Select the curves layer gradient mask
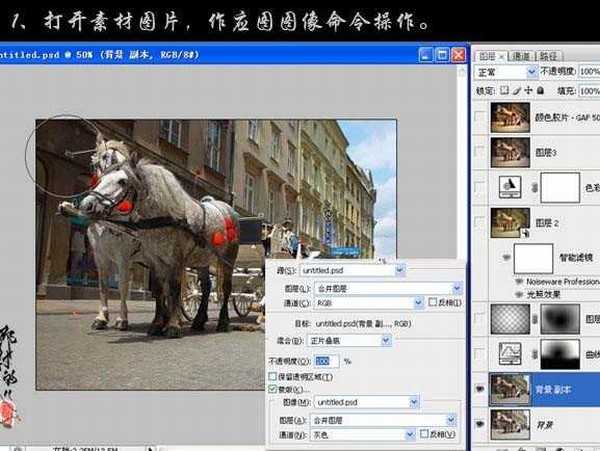 (560, 354)
